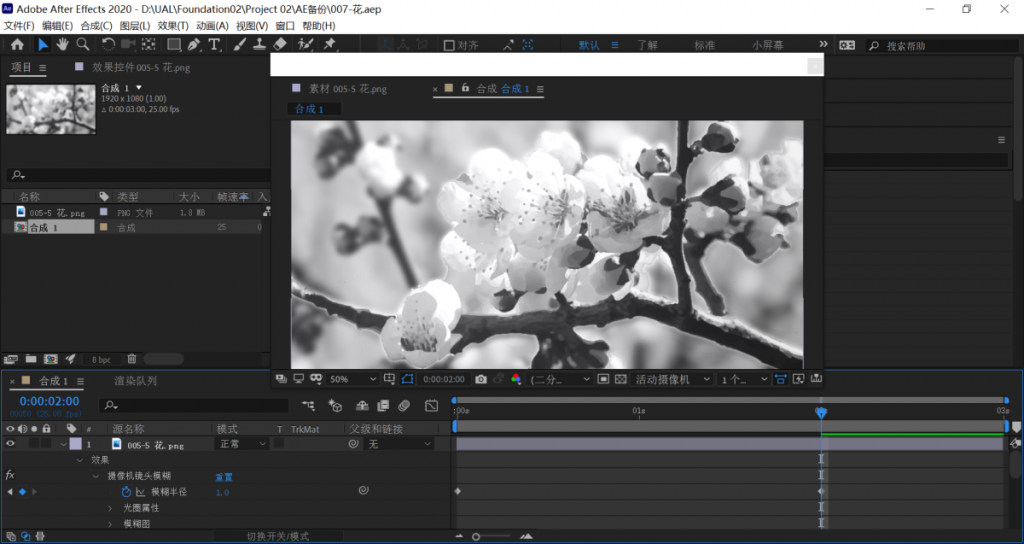Open the (二分... resolution dropdown
Image resolution: width=1024 pixels, height=544 pixels.
(560, 379)
